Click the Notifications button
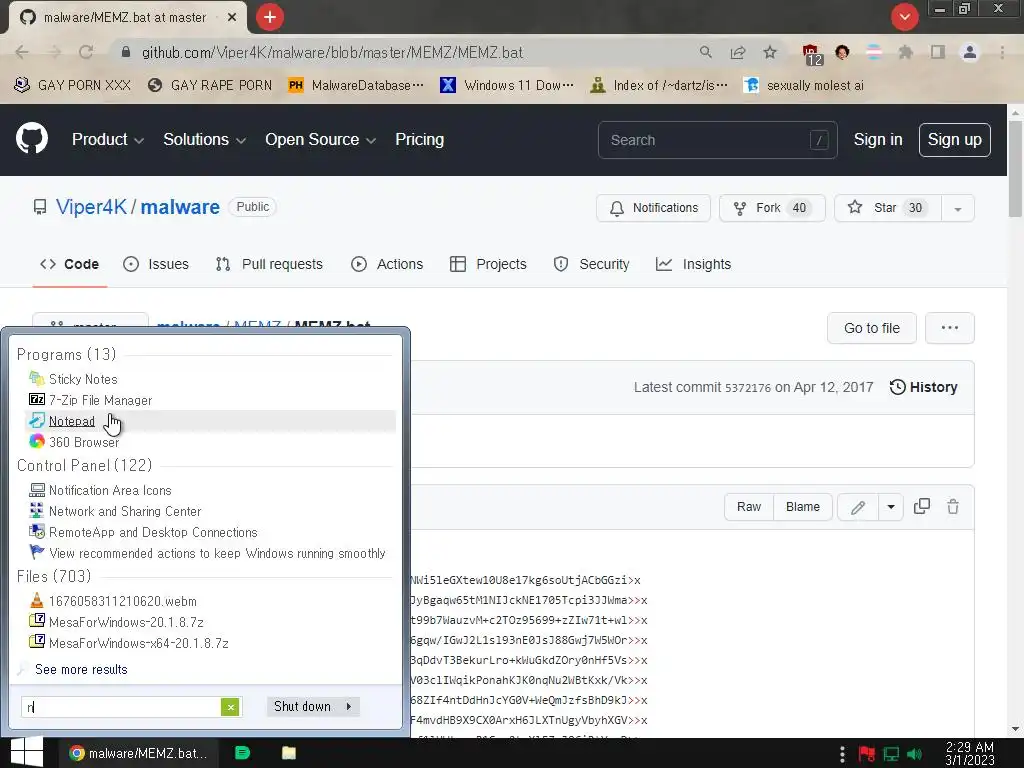Screen dimensions: 1024x768 coord(653,208)
